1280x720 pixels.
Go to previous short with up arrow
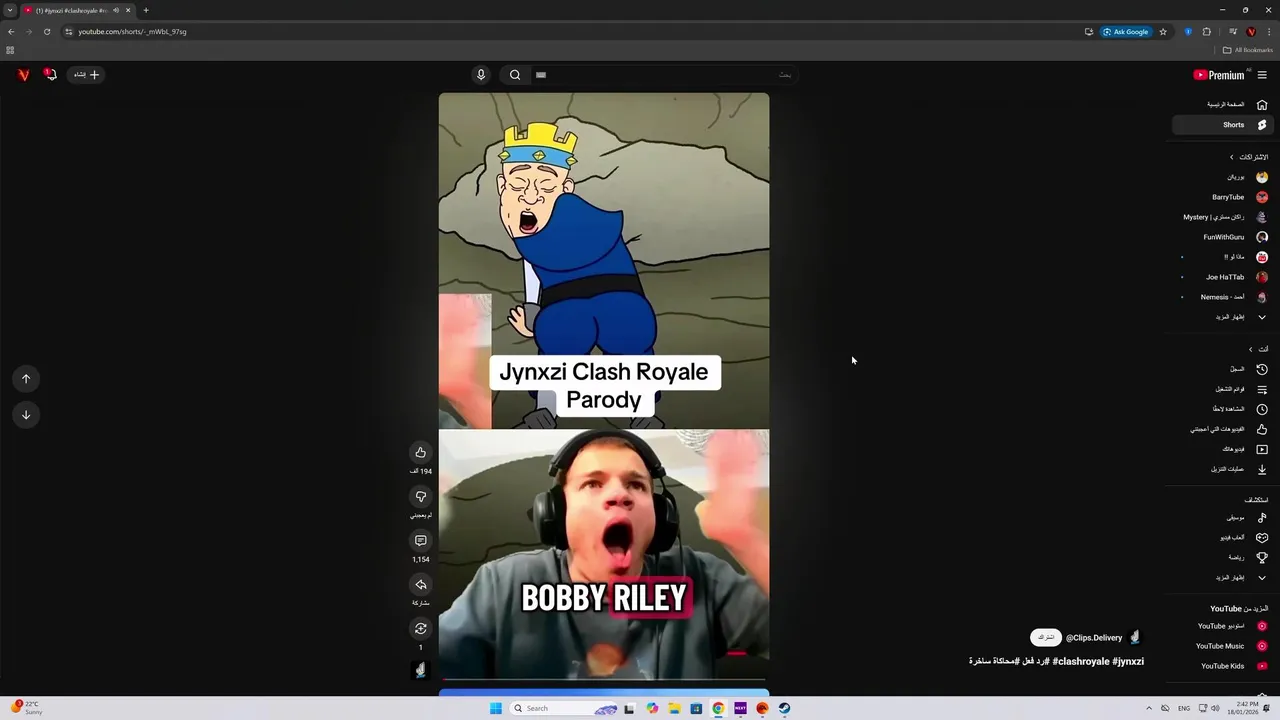pyautogui.click(x=26, y=378)
